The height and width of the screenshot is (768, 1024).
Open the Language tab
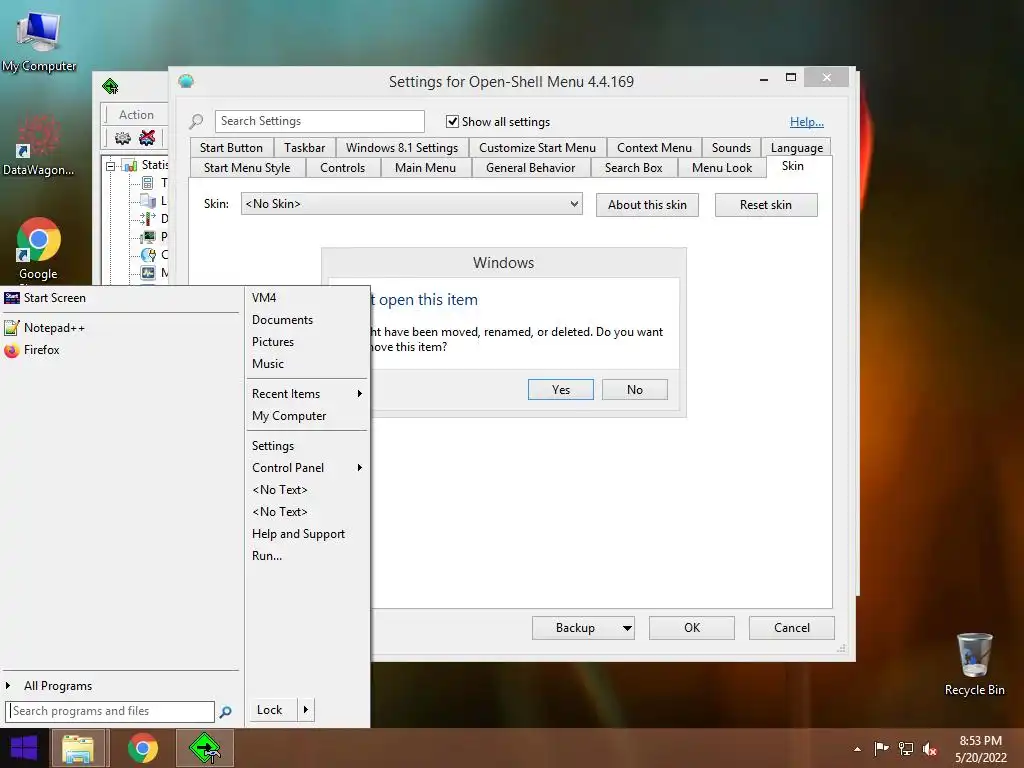coord(797,148)
